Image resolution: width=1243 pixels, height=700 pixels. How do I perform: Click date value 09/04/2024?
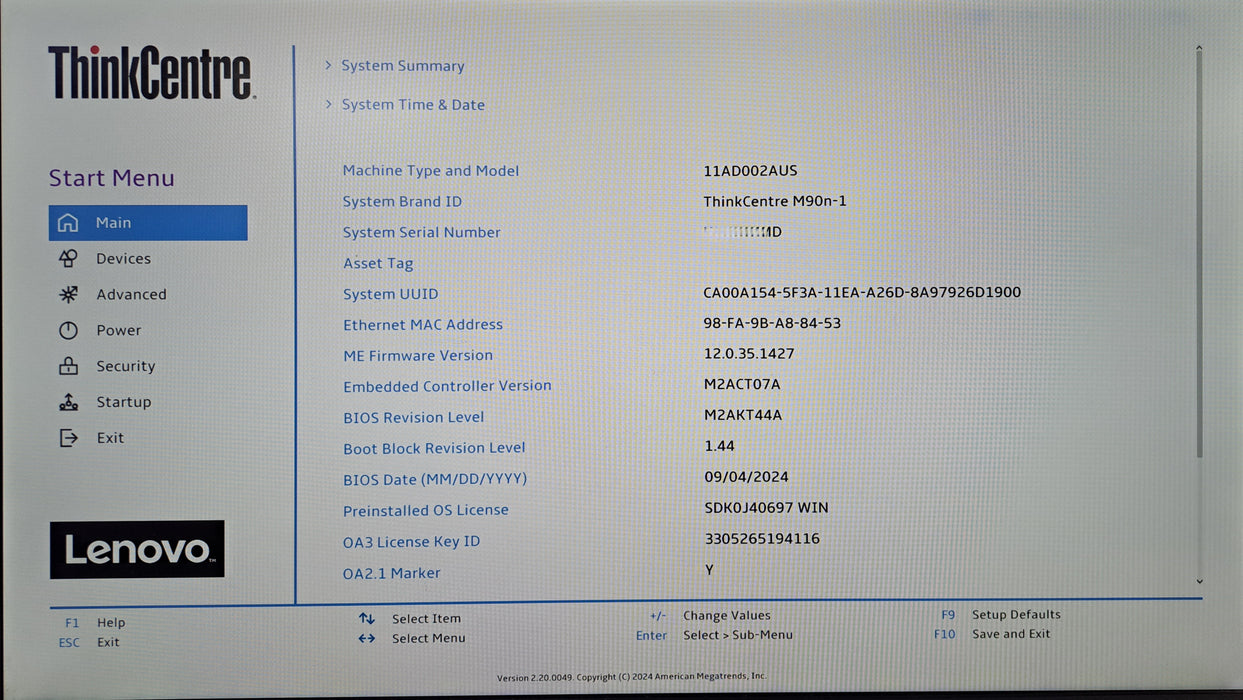[x=746, y=477]
